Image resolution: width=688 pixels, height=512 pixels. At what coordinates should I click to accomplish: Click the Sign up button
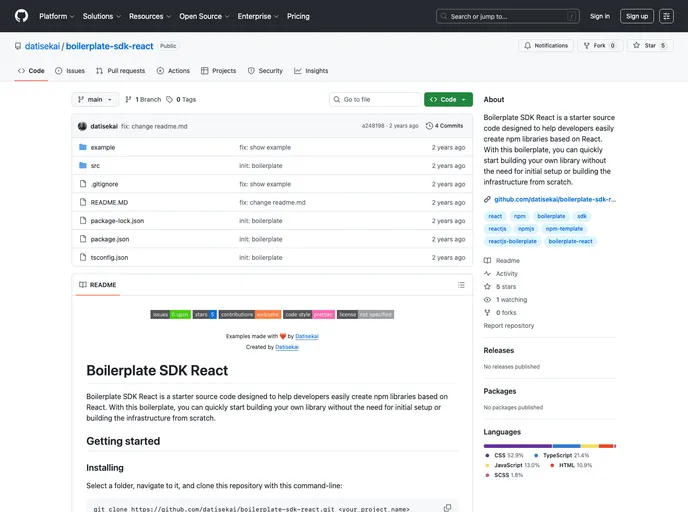pos(637,16)
